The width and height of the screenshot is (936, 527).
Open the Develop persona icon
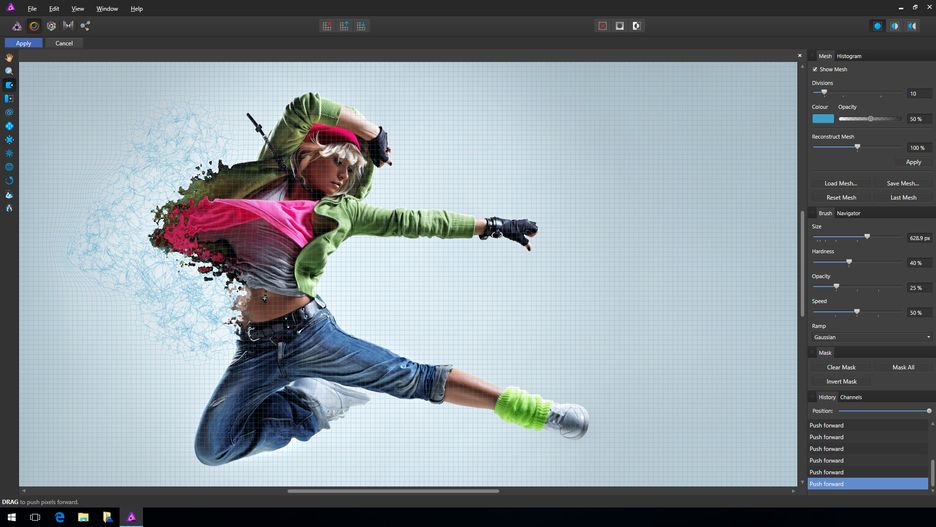[51, 26]
